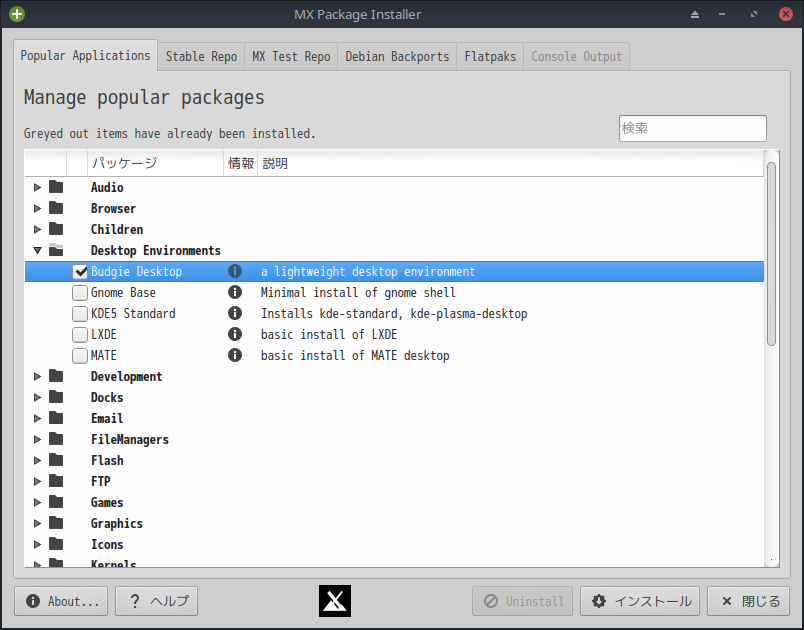Click the インストール install button
Screen dimensions: 804x630
(640, 601)
